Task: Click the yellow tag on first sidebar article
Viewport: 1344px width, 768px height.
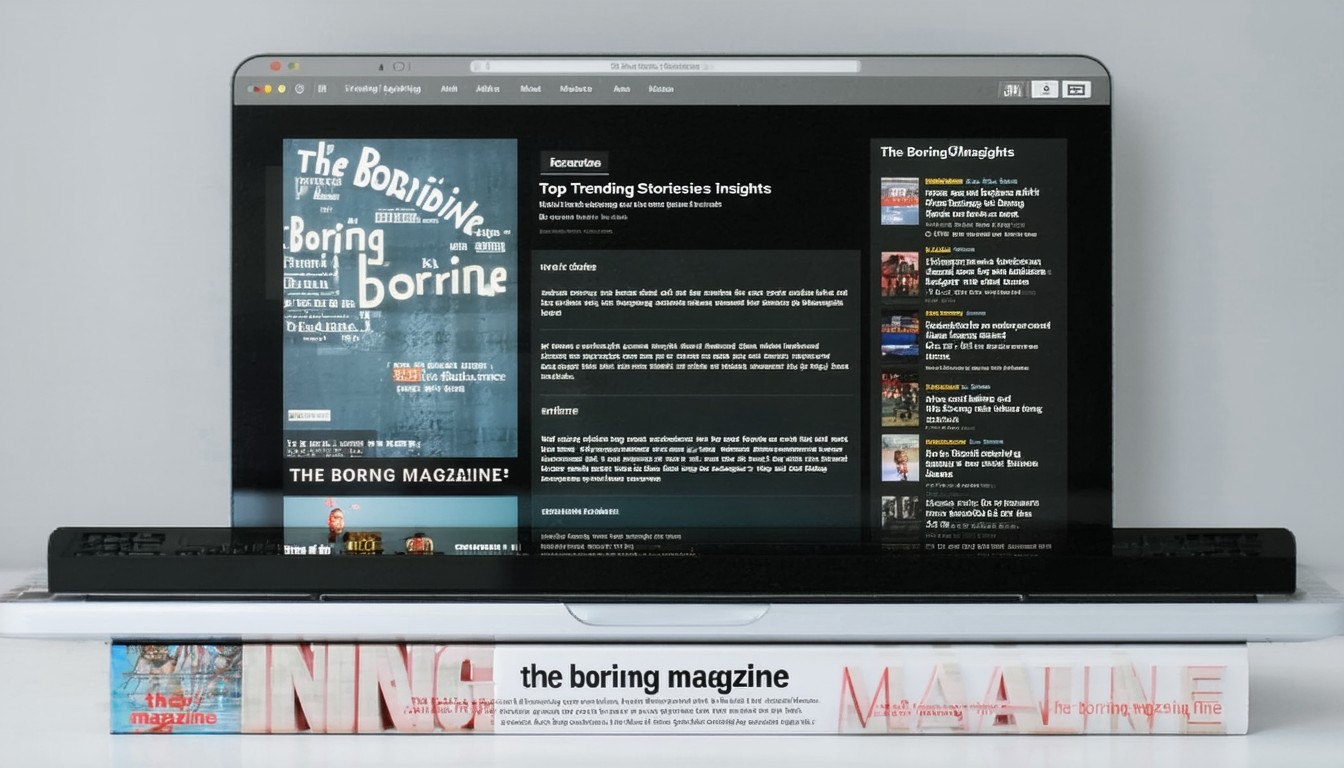Action: coord(943,181)
